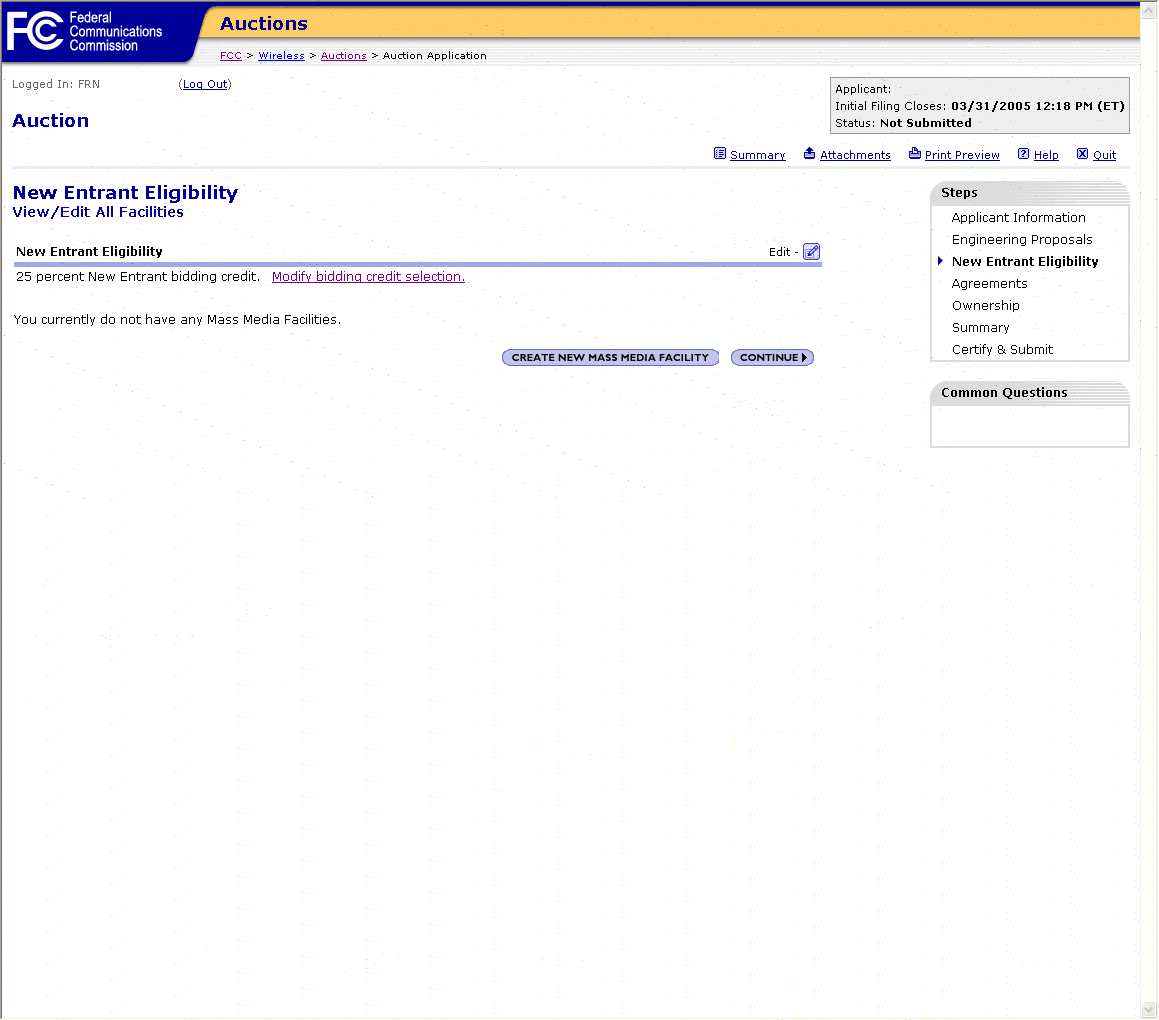1159x1020 pixels.
Task: Go to Summary step in sidebar
Action: point(980,327)
